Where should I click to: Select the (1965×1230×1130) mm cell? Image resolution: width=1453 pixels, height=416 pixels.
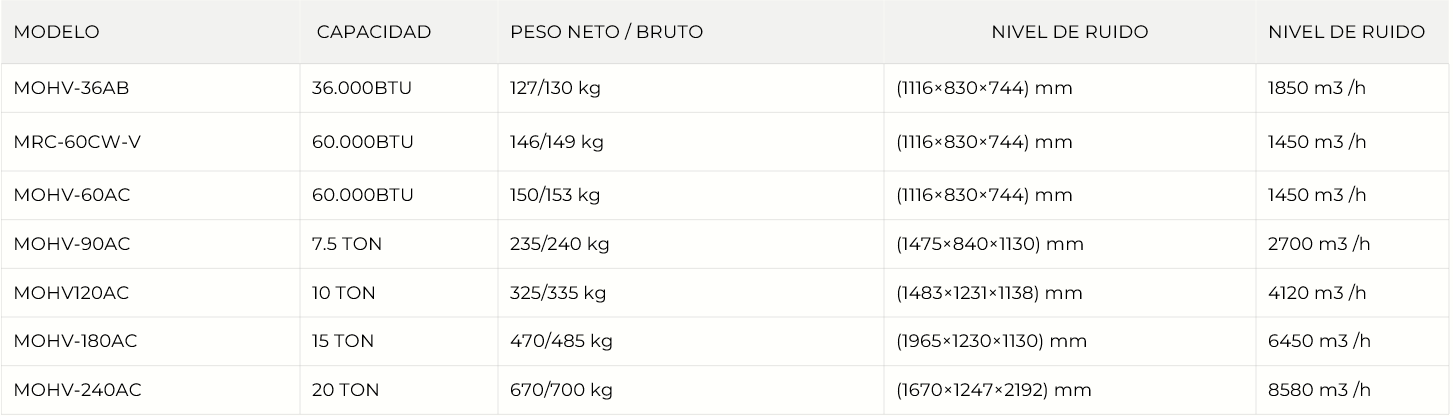tap(991, 341)
